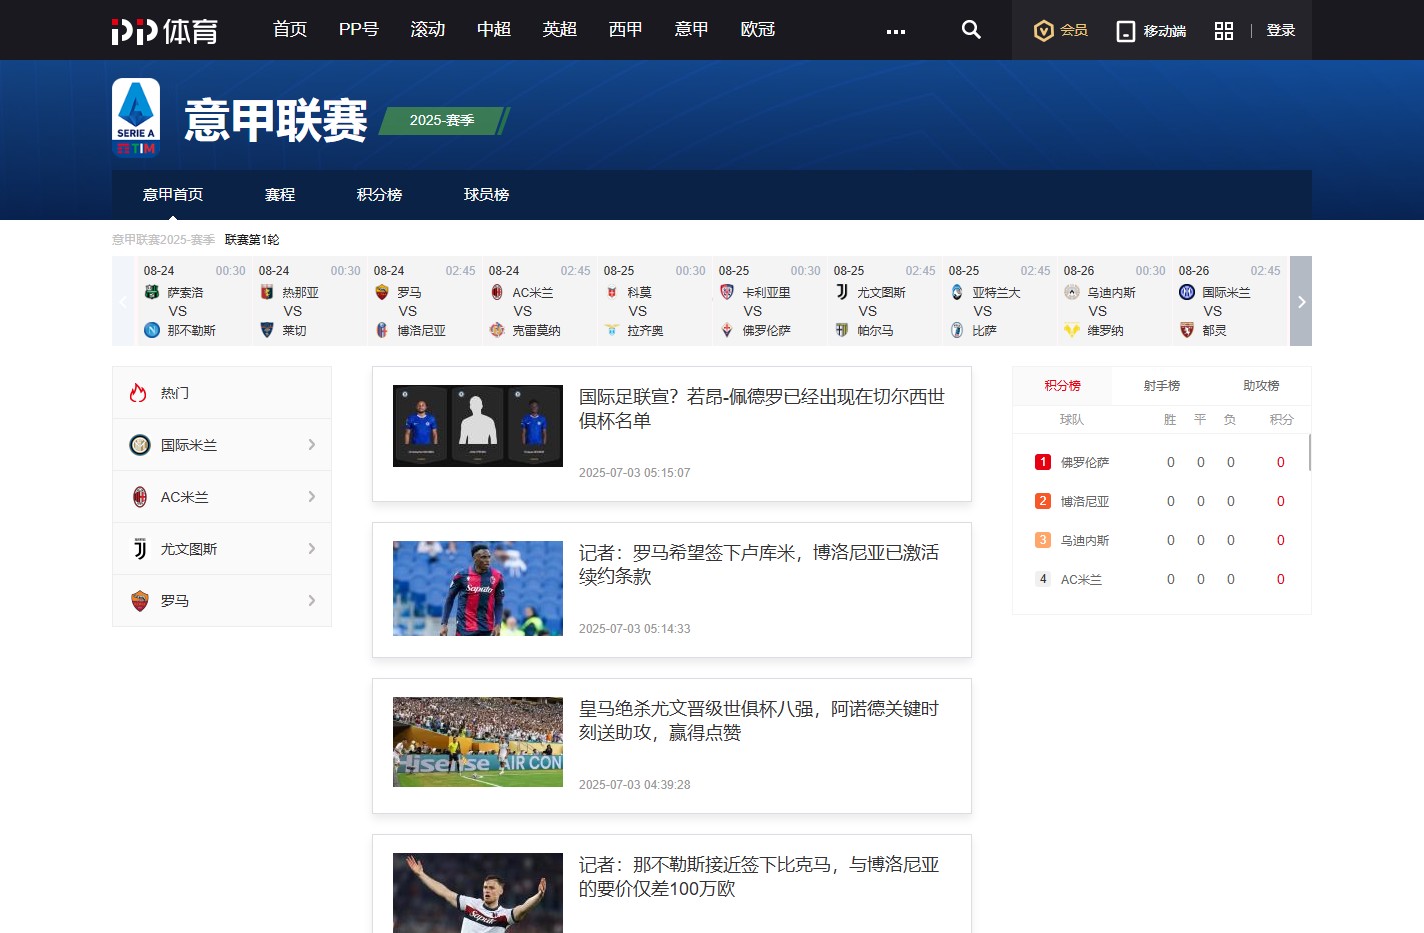The height and width of the screenshot is (933, 1424).
Task: Open article 罗马希望签下卢库米
Action: [759, 565]
